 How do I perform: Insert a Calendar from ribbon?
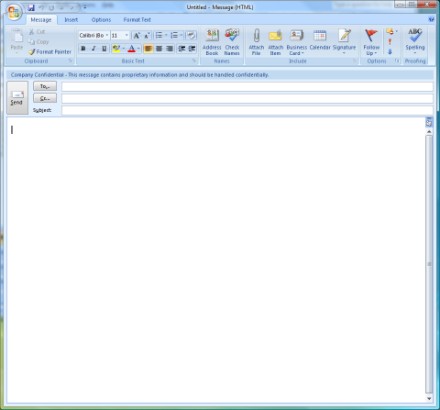320,40
